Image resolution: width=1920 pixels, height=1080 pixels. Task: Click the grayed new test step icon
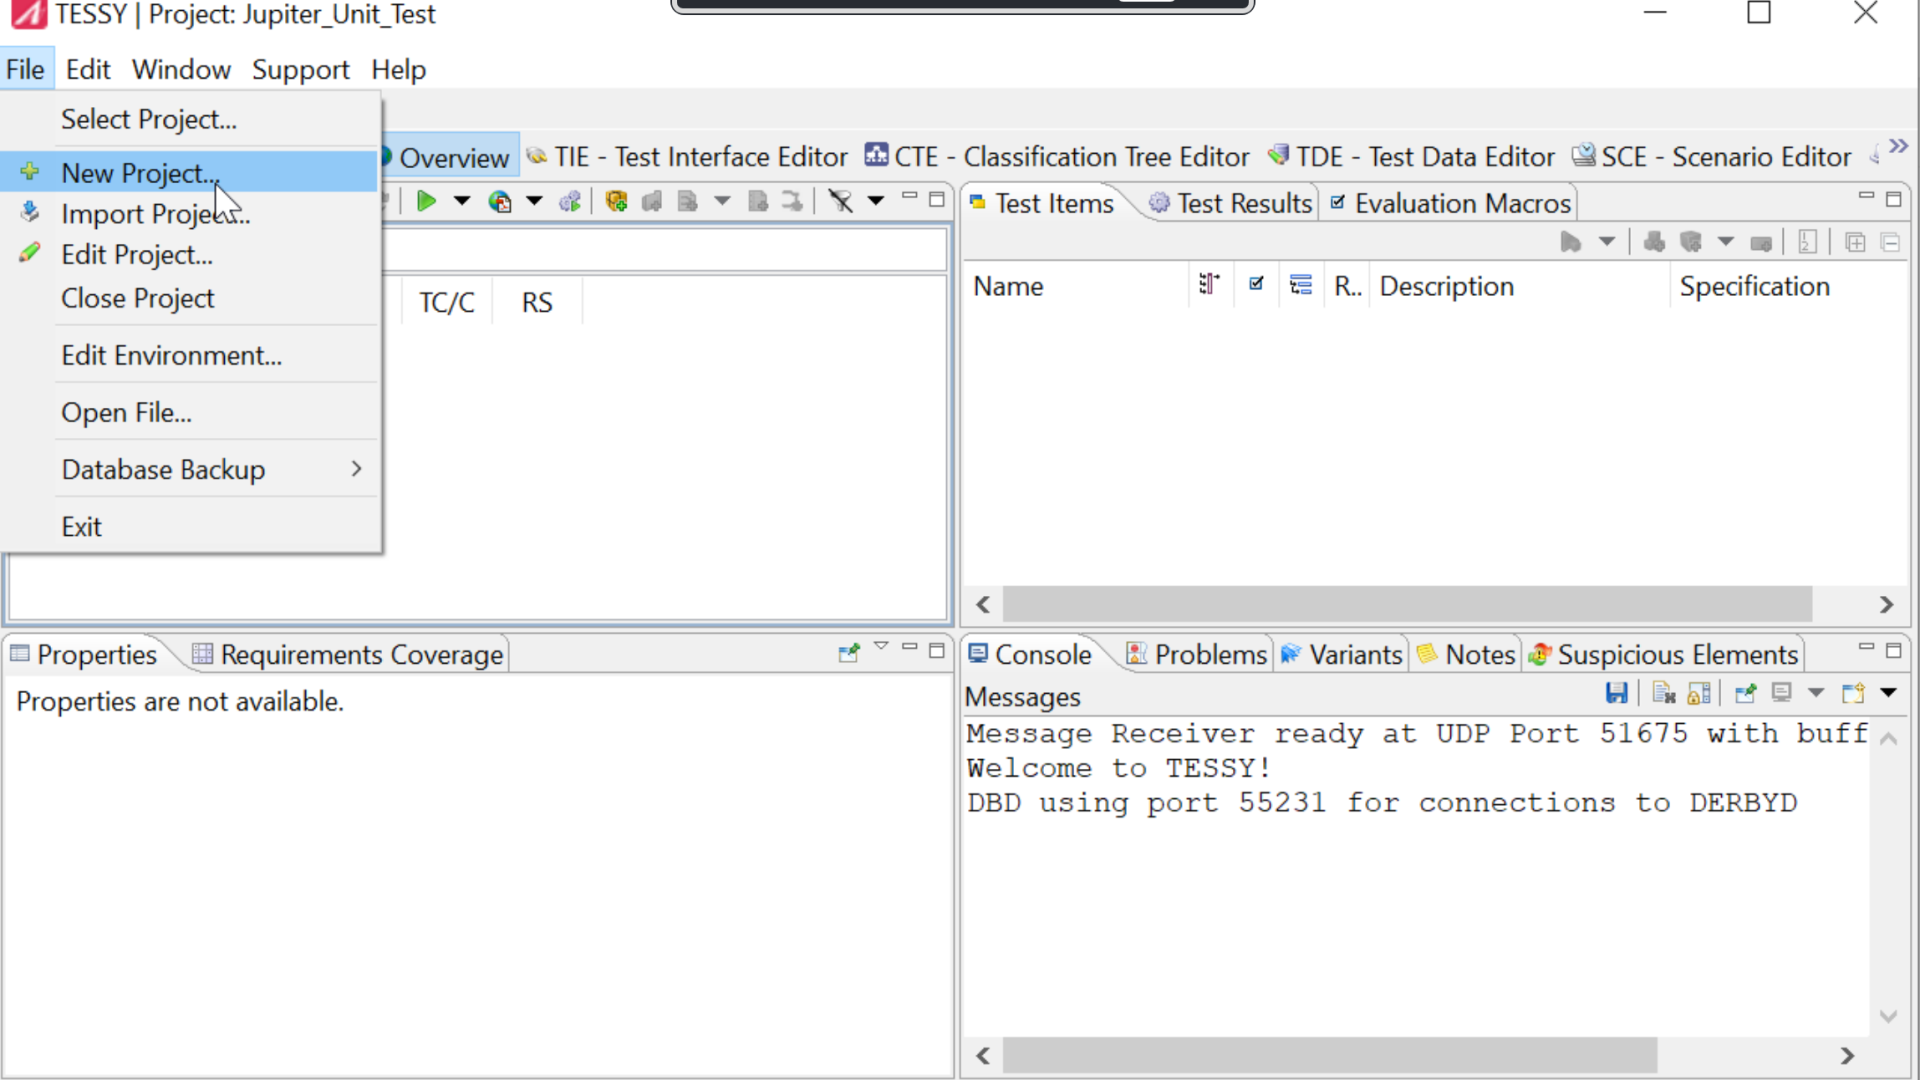point(1691,242)
